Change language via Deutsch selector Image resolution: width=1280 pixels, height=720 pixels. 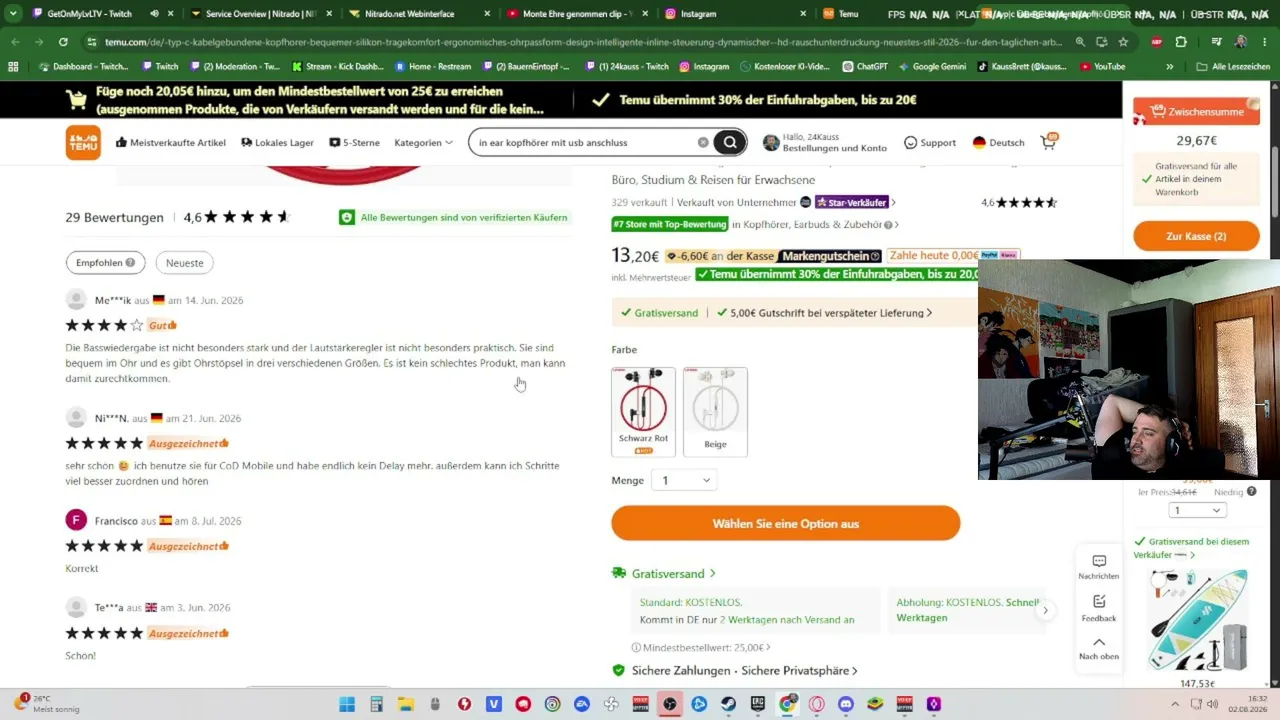[x=998, y=143]
